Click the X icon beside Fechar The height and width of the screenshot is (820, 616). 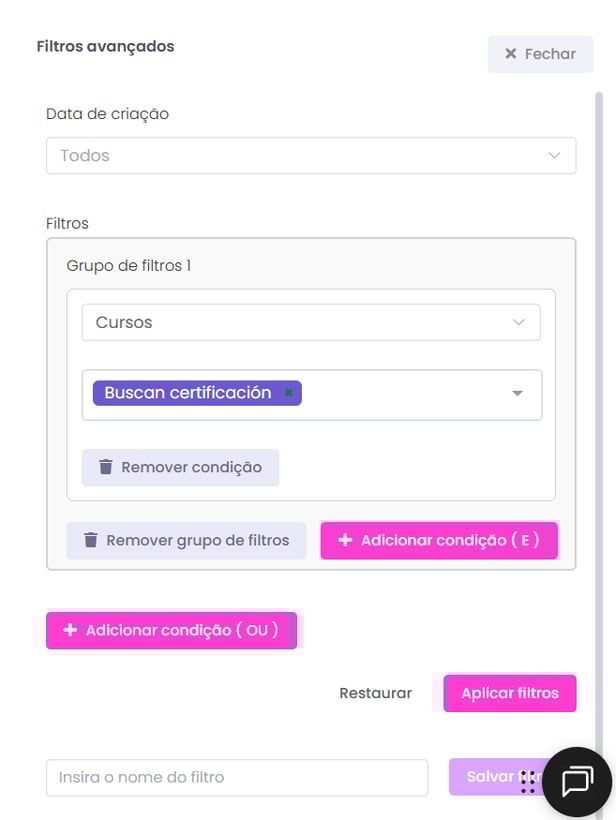point(510,54)
